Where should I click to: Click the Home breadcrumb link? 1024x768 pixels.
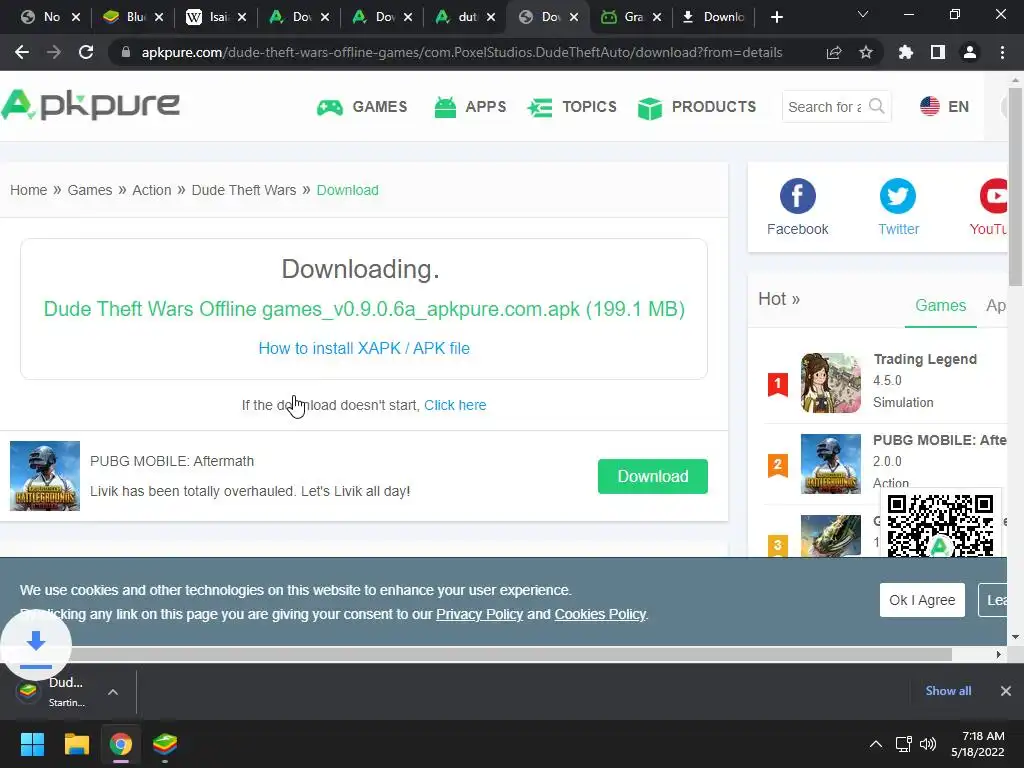[x=28, y=190]
